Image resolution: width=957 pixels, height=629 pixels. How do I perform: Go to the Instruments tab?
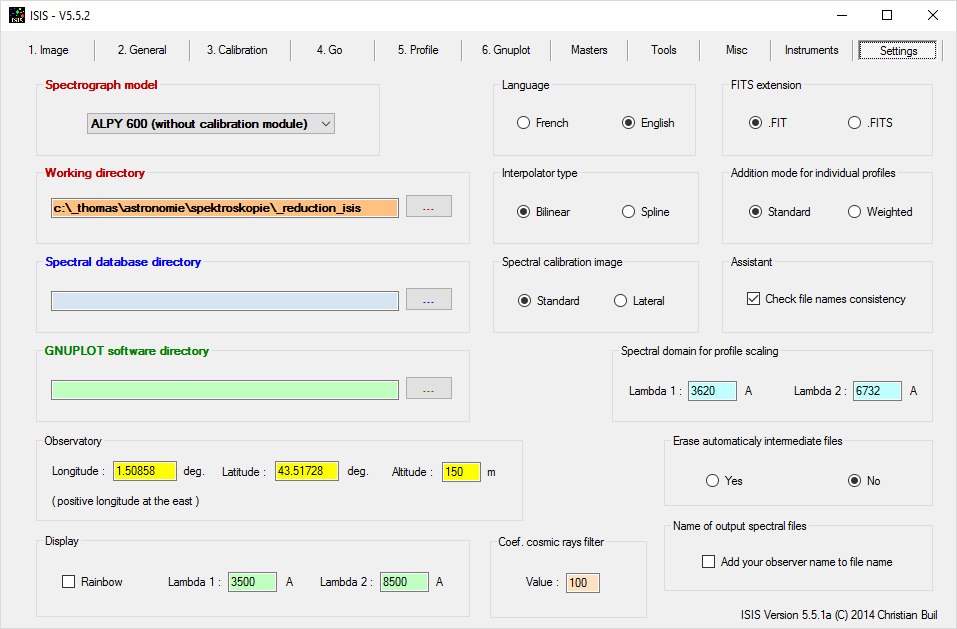coord(811,50)
